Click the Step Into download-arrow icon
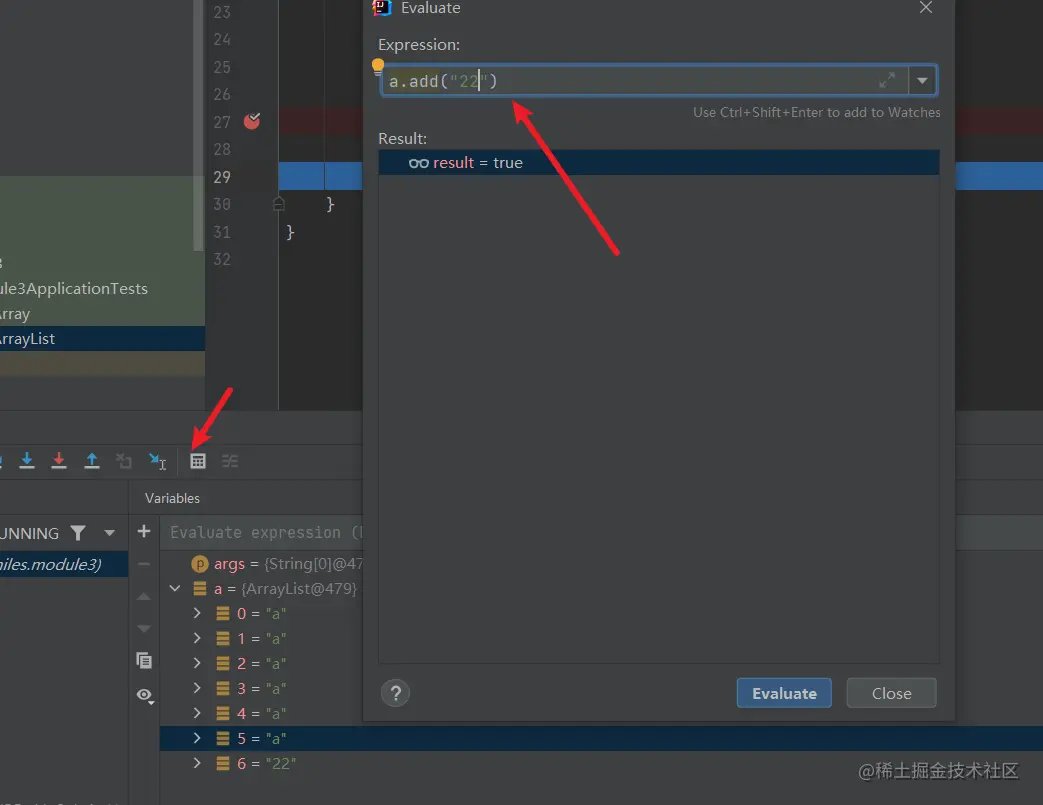 27,460
